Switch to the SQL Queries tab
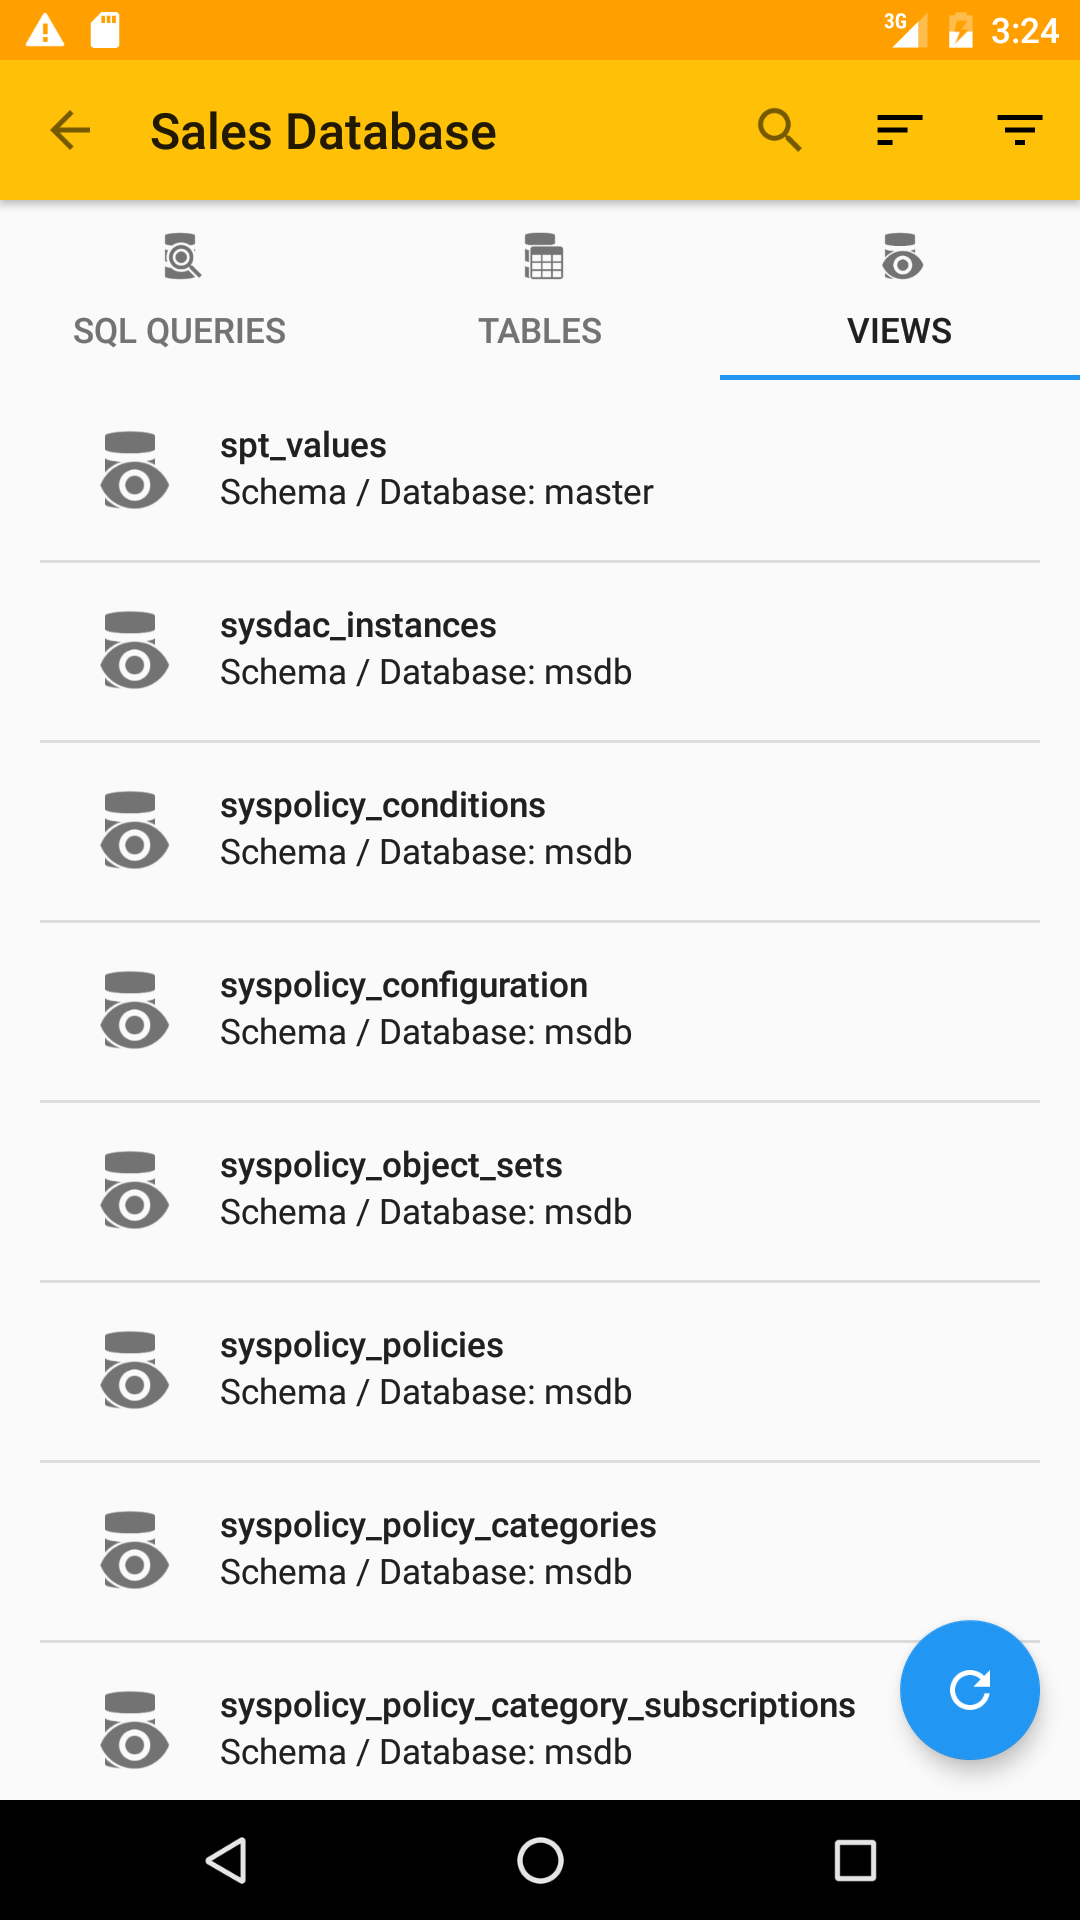 pyautogui.click(x=180, y=290)
